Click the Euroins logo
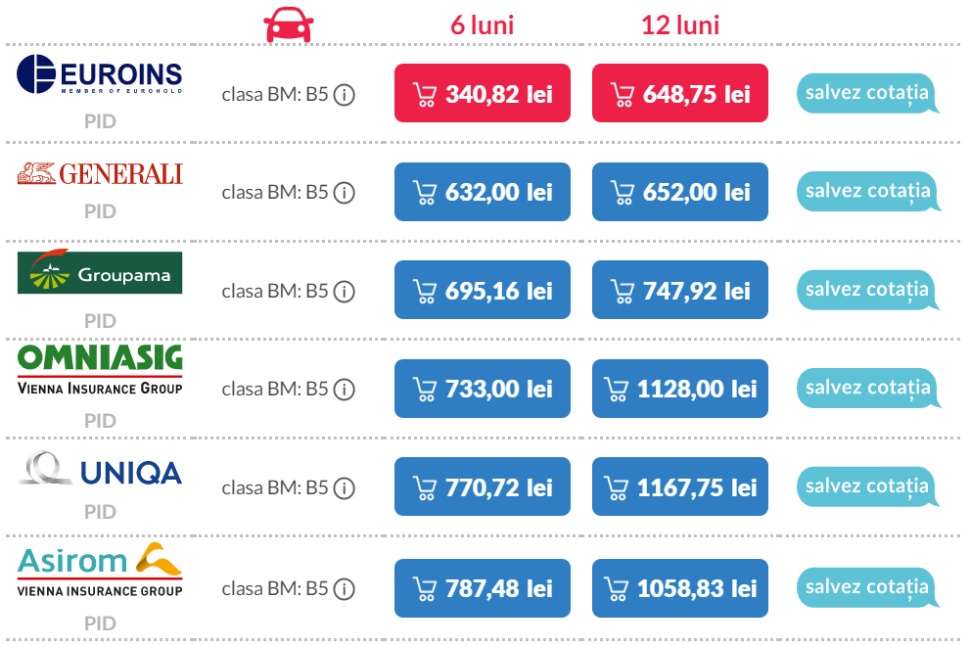970x645 pixels. point(100,75)
